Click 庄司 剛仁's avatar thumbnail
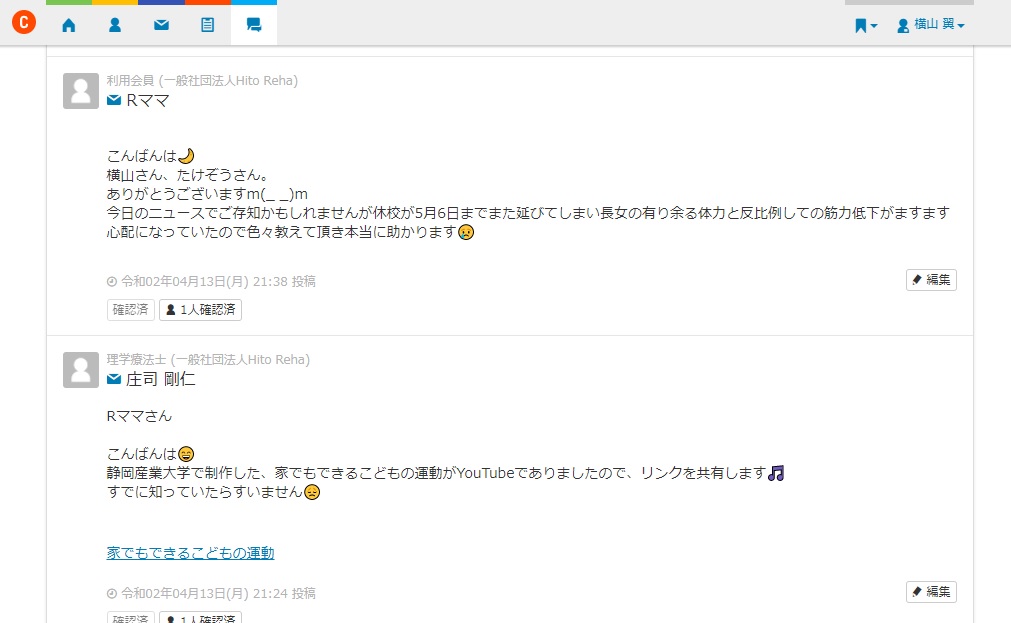1011x623 pixels. [81, 370]
